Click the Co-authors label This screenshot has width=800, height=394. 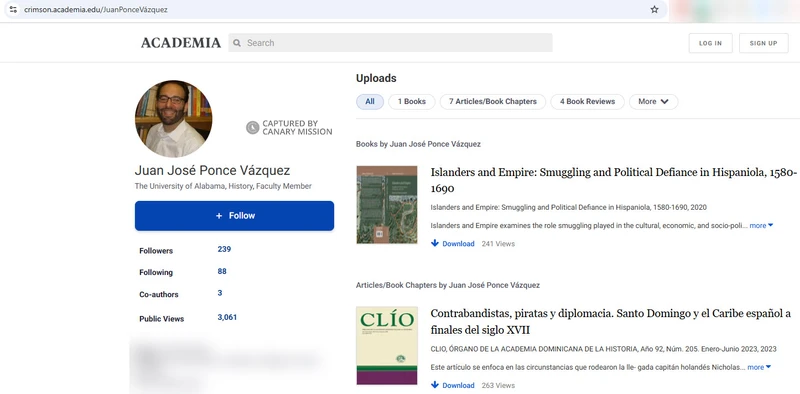click(159, 294)
